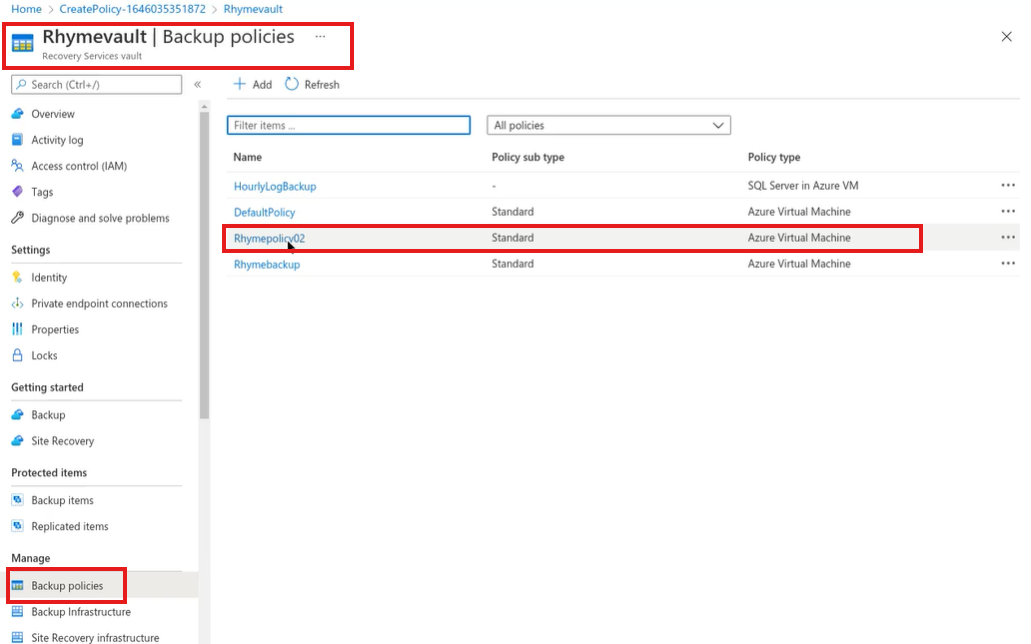
Task: Open Activity log in the left menu
Action: tap(57, 139)
